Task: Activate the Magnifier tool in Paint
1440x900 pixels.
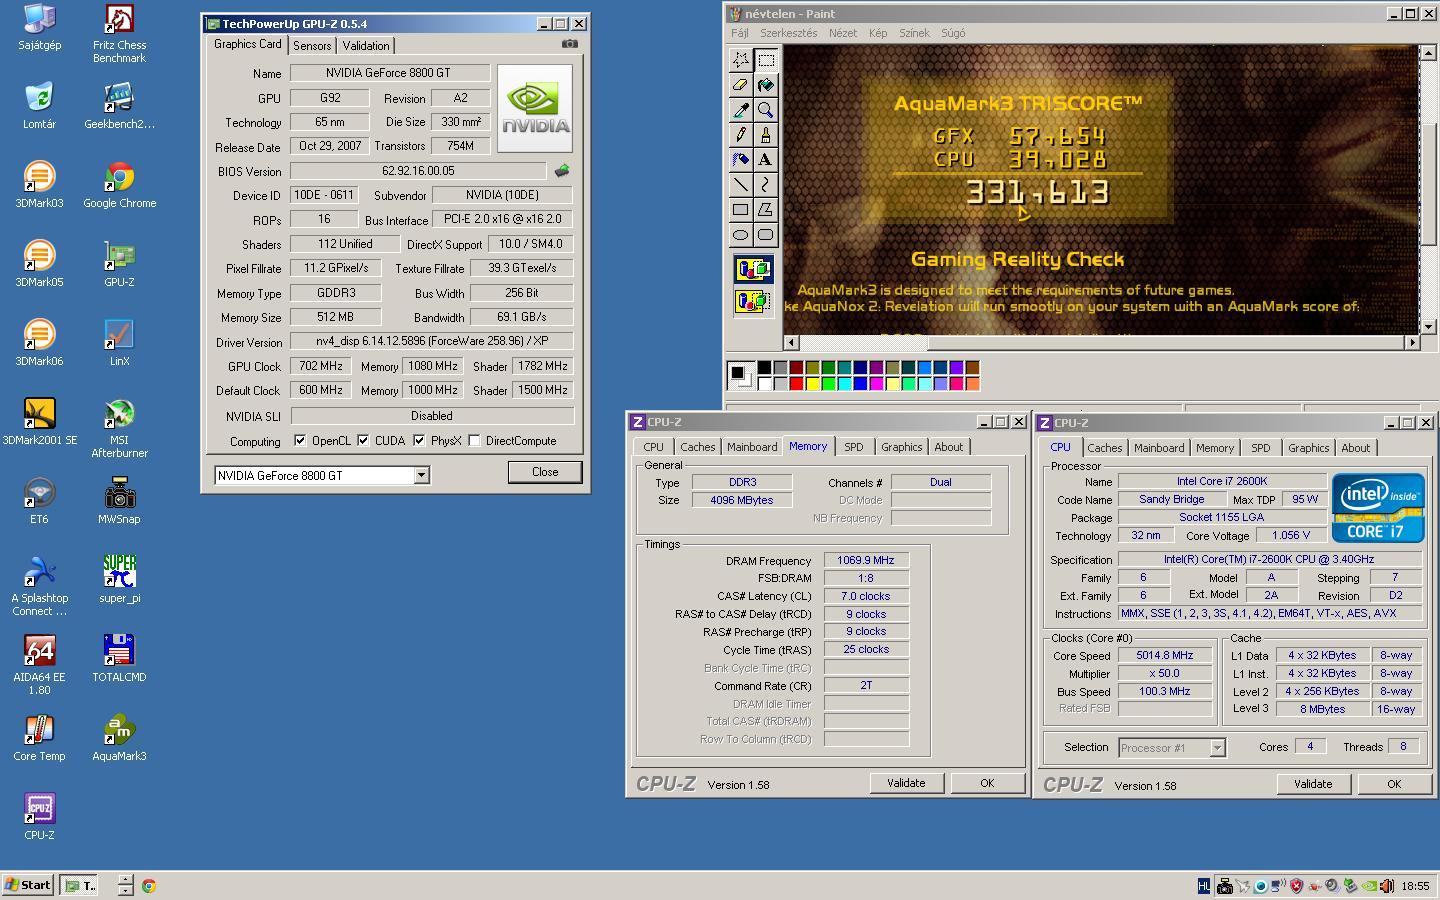Action: (x=765, y=110)
